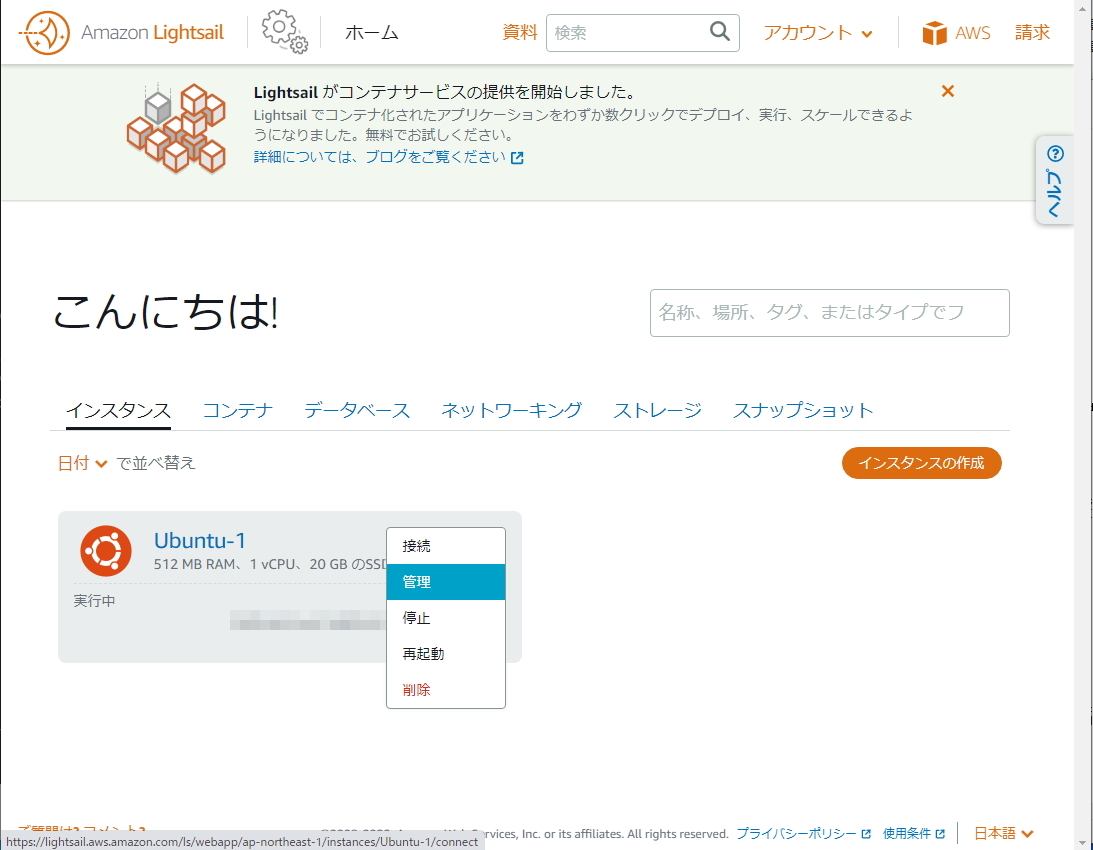
Task: Choose 削除 from context menu
Action: pos(446,690)
